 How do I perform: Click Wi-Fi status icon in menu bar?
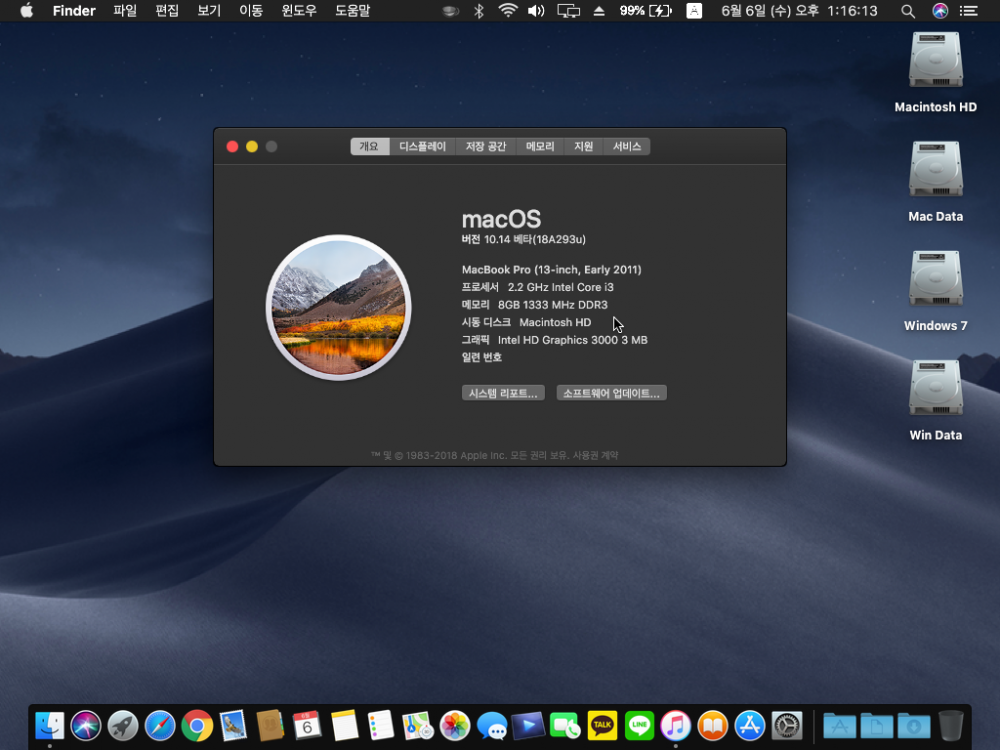pos(508,11)
